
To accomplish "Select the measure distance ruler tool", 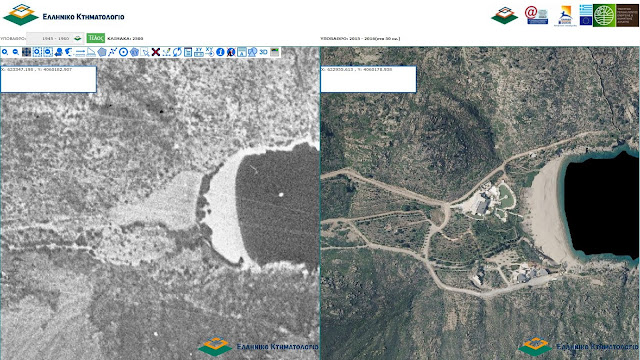I will coord(80,52).
